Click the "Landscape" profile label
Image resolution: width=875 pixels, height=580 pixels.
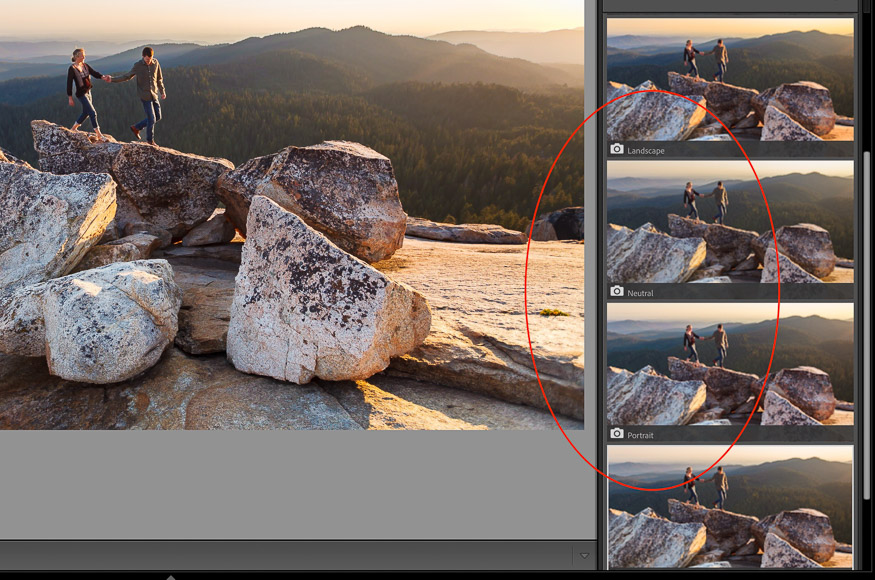click(x=646, y=151)
